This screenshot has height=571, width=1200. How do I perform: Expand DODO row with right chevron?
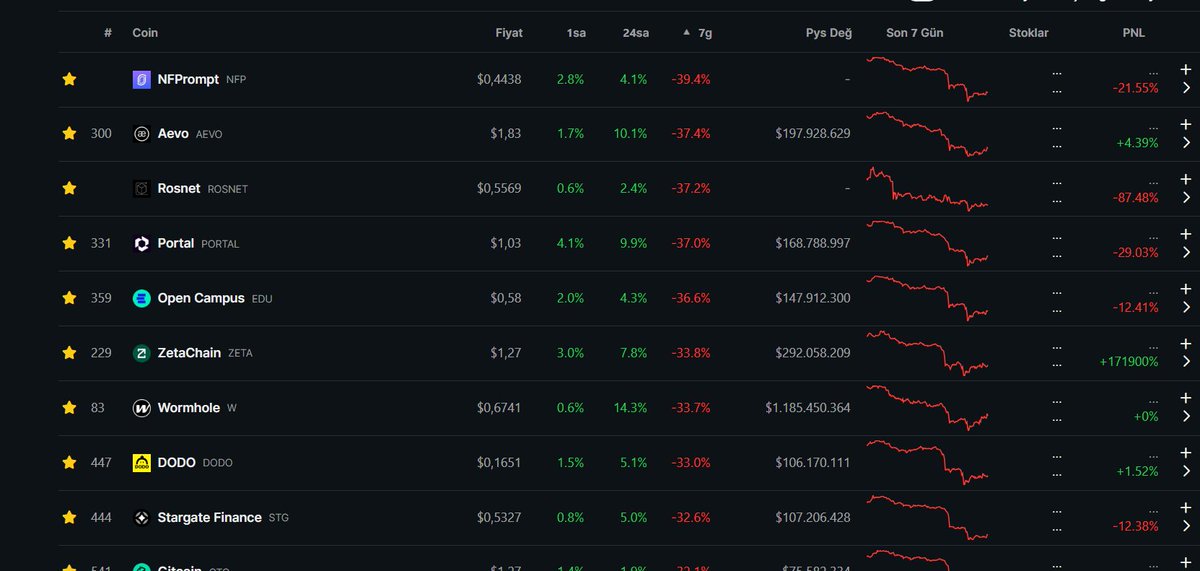[1186, 472]
